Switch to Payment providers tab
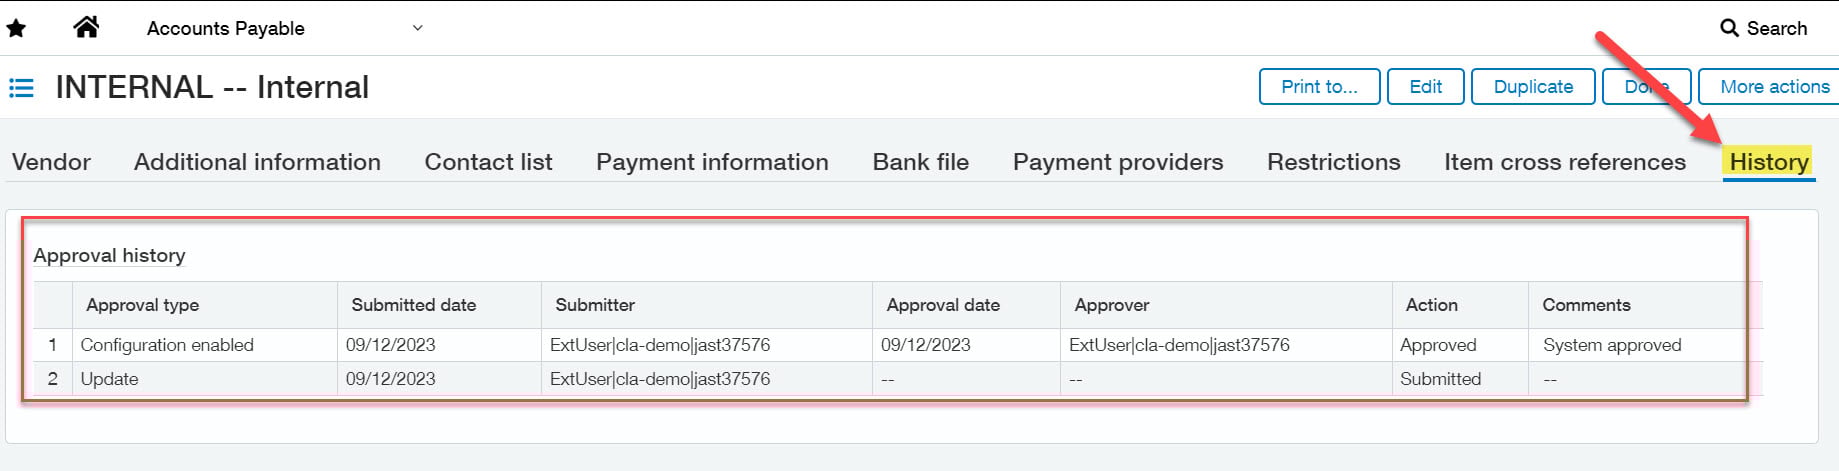The image size is (1839, 471). click(1118, 162)
